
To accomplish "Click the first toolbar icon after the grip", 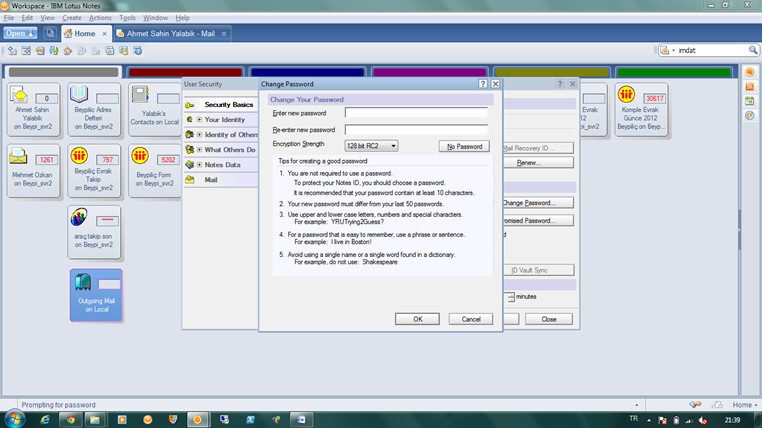I will (x=12, y=51).
